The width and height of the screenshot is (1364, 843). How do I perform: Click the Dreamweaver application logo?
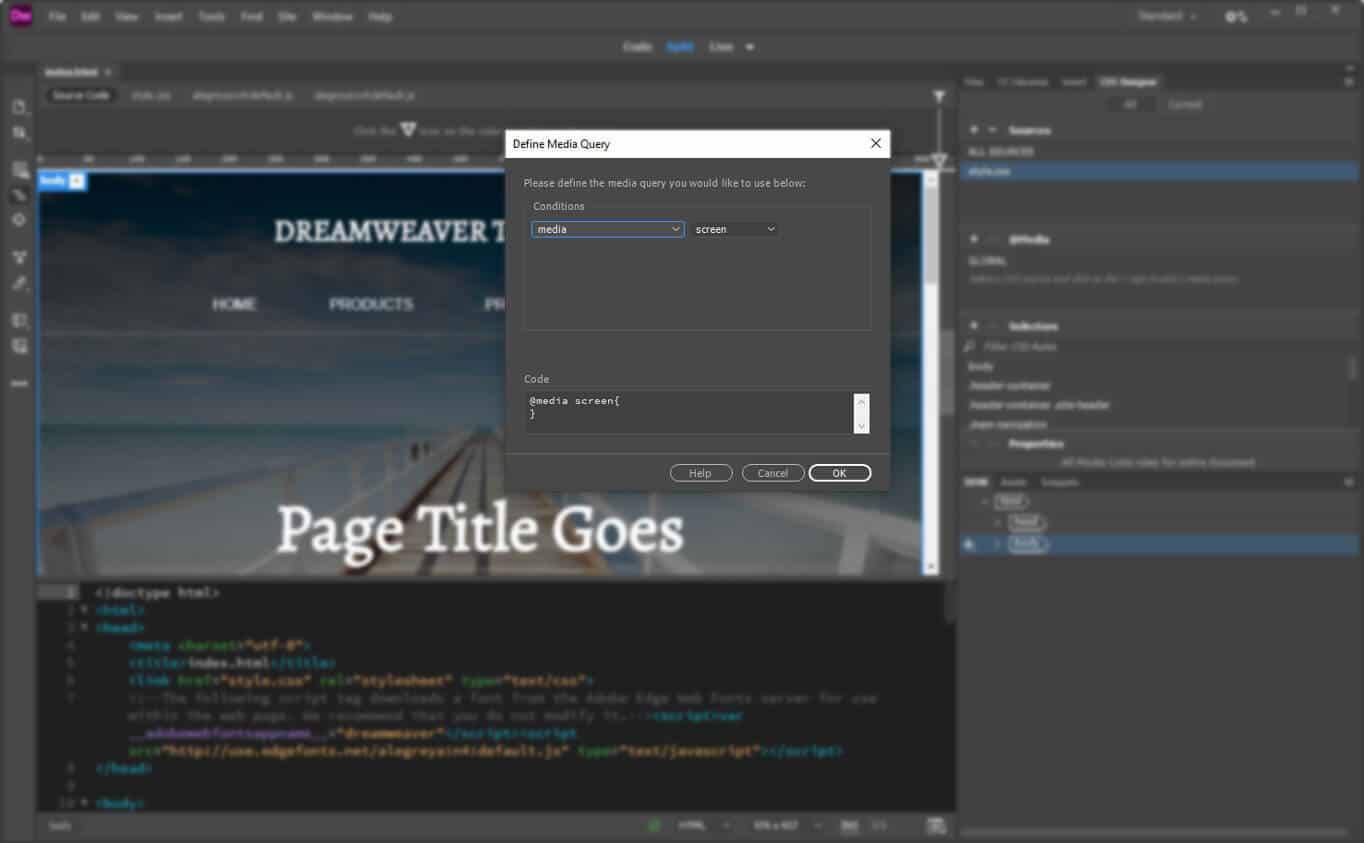coord(21,16)
